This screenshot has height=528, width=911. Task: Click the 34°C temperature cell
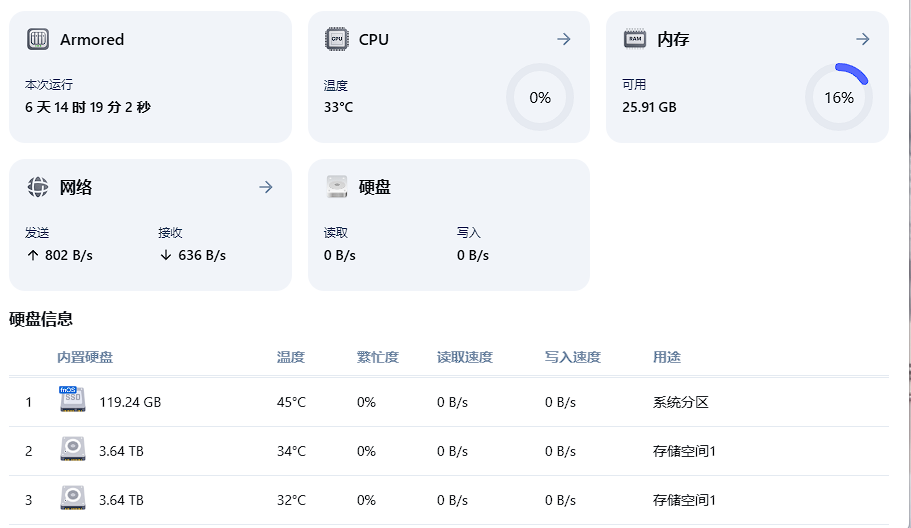(x=291, y=451)
